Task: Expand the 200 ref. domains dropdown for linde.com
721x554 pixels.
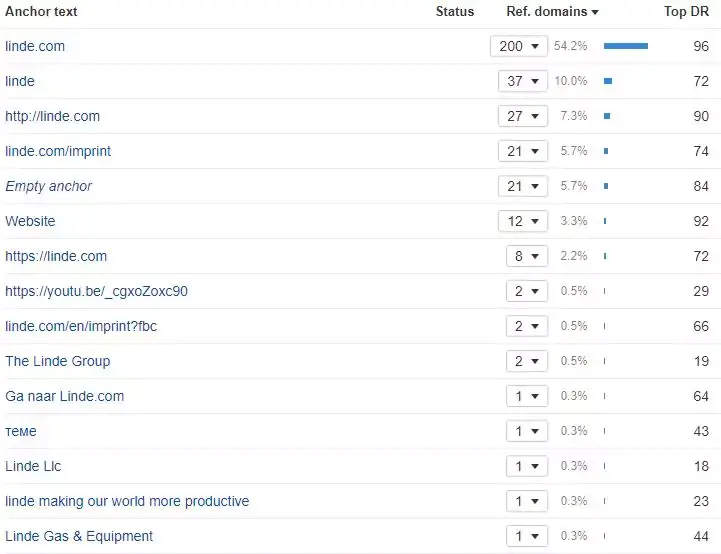Action: (x=519, y=46)
